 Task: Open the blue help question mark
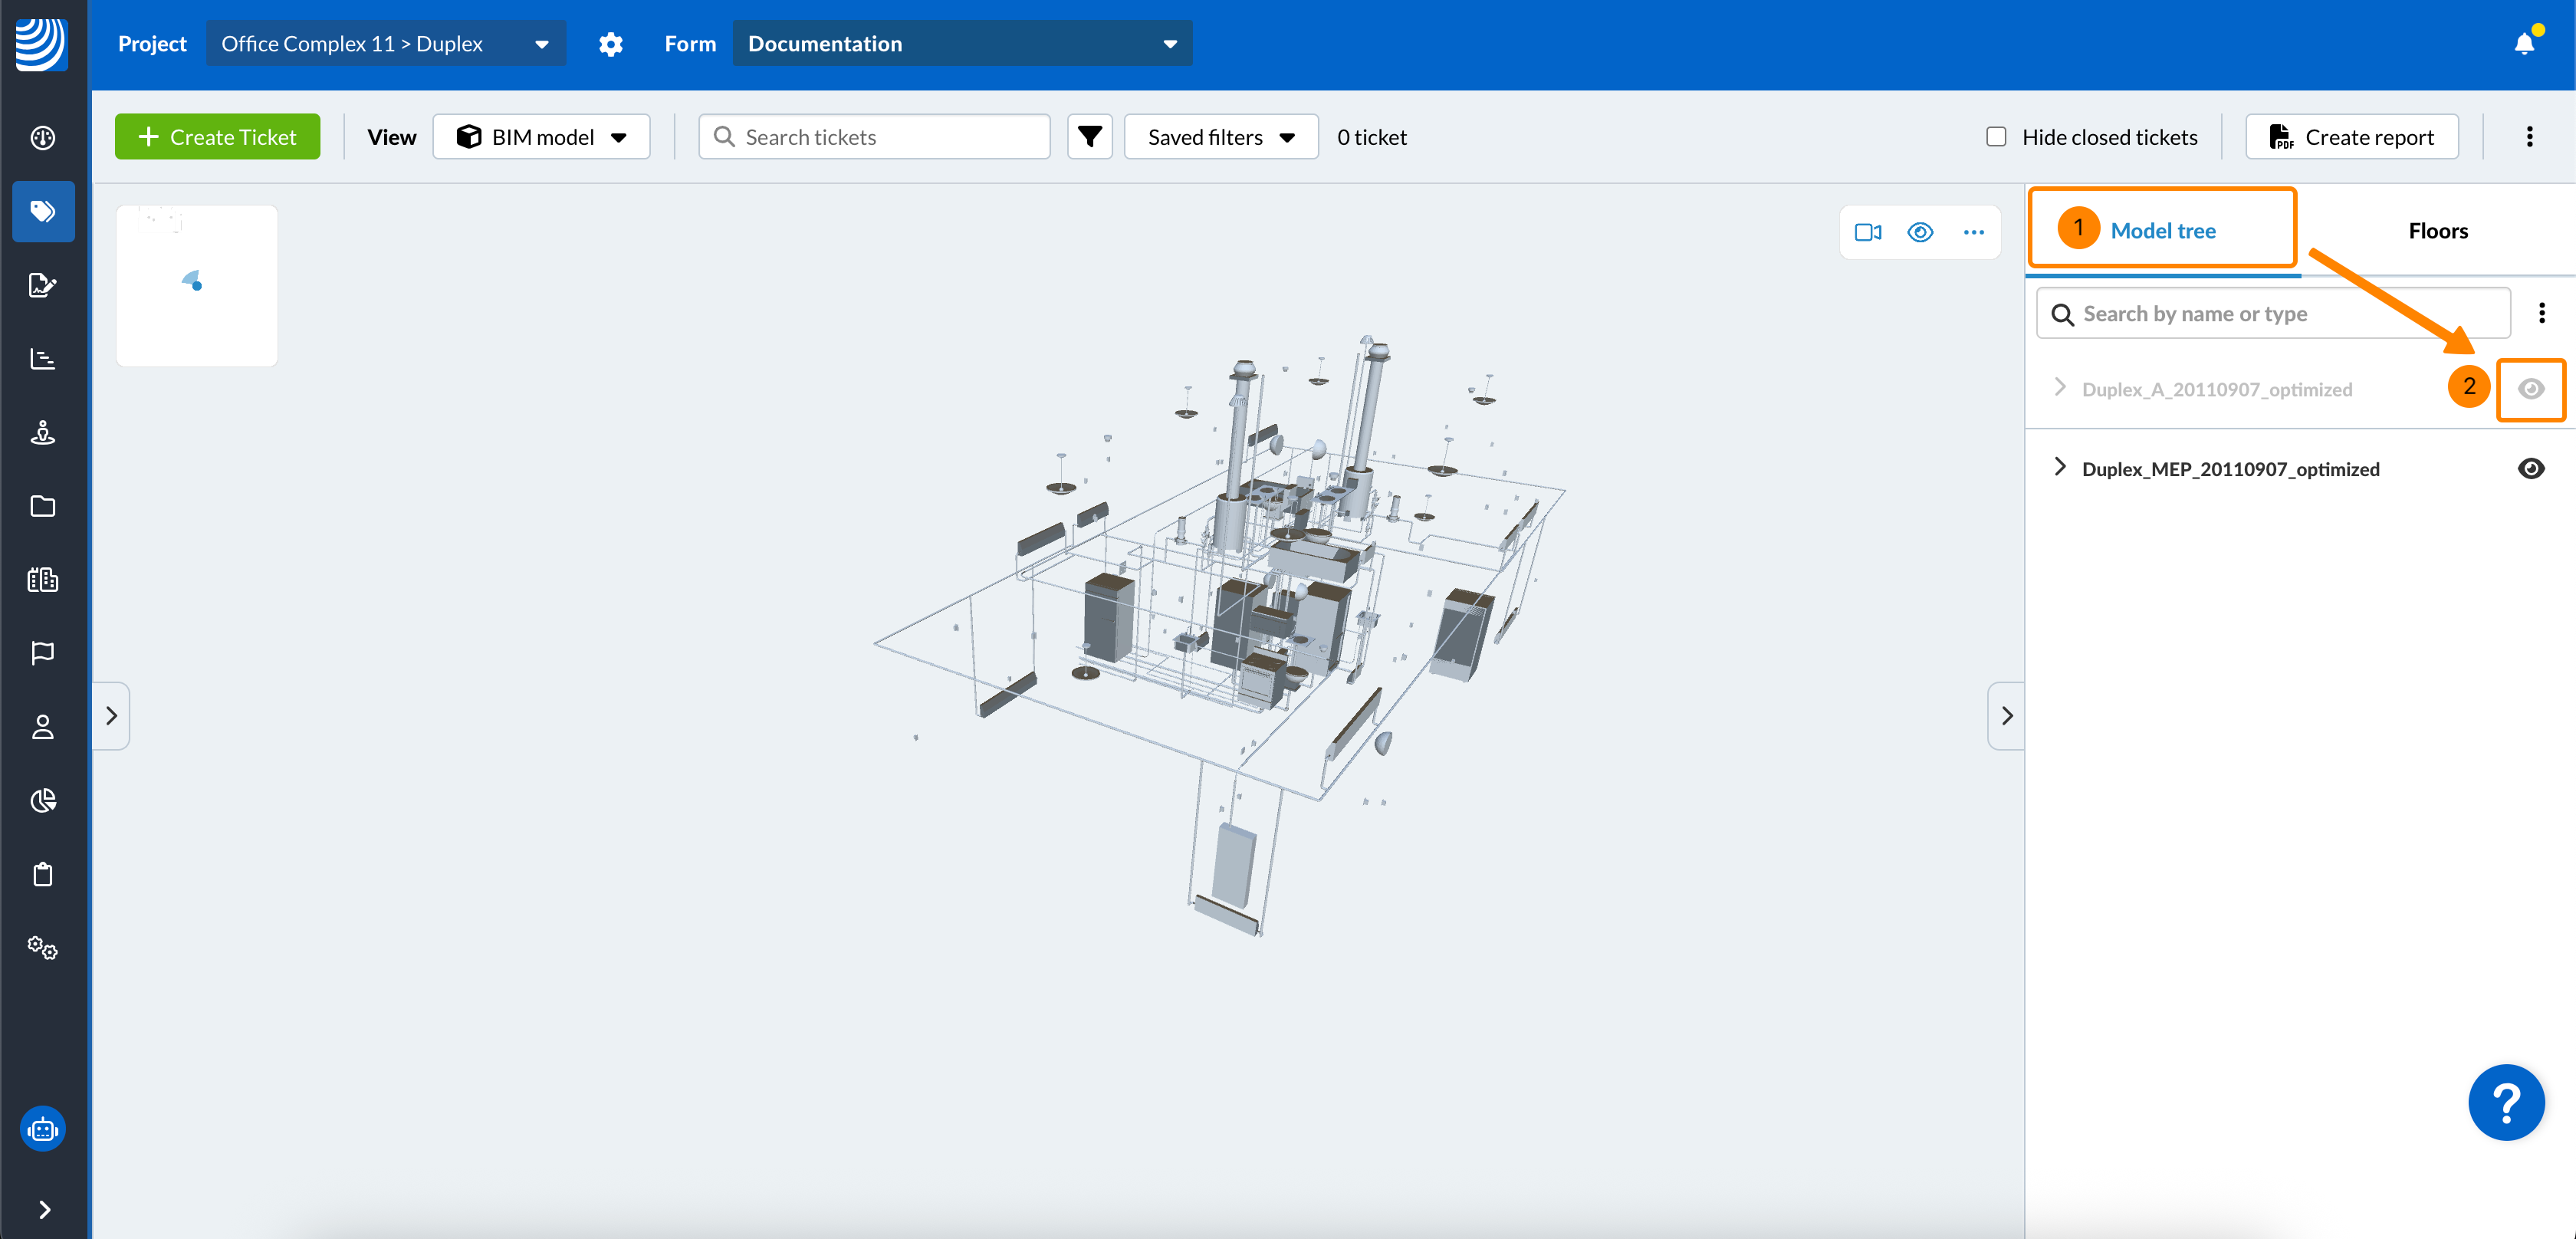tap(2505, 1102)
